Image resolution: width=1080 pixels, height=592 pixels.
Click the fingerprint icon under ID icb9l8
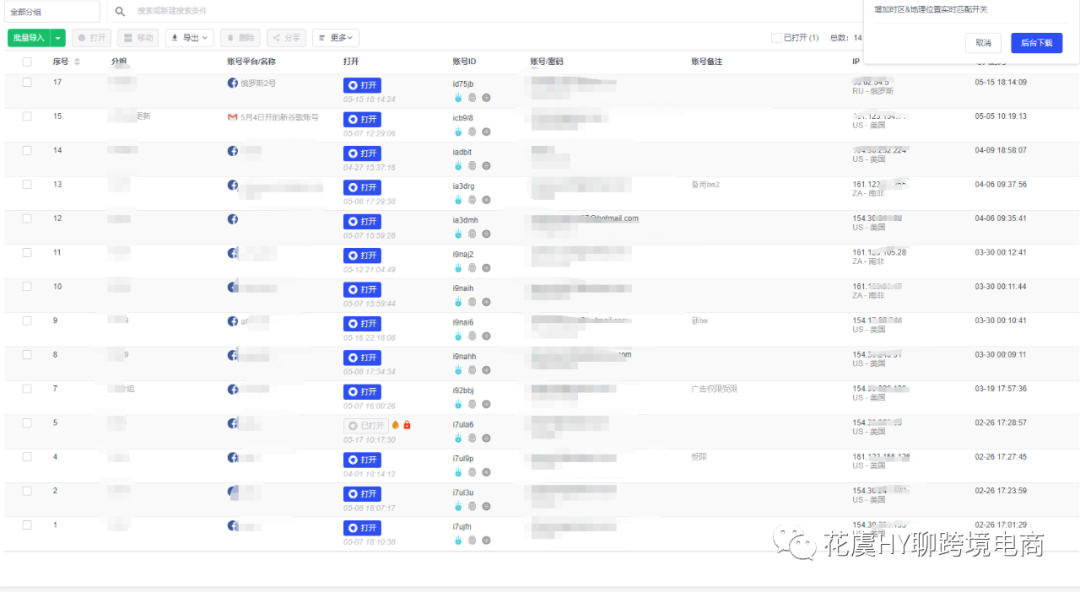(472, 132)
